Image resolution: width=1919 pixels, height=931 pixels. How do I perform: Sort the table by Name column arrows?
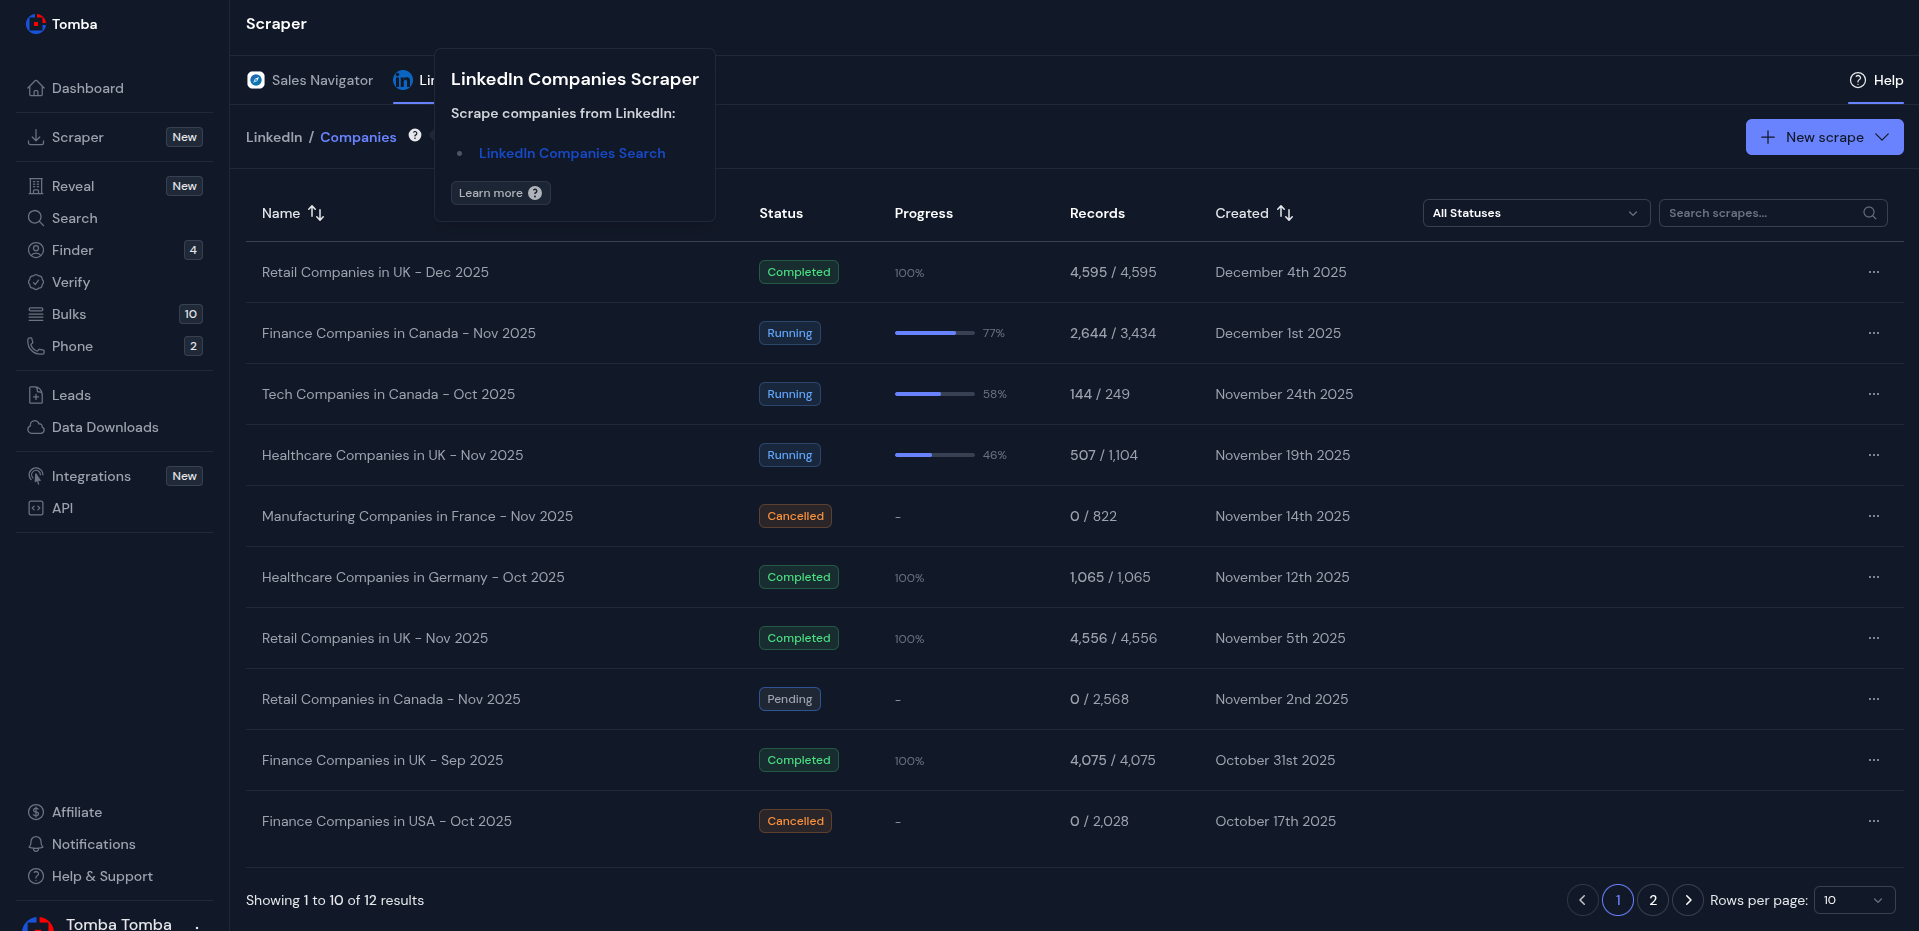[x=316, y=213]
